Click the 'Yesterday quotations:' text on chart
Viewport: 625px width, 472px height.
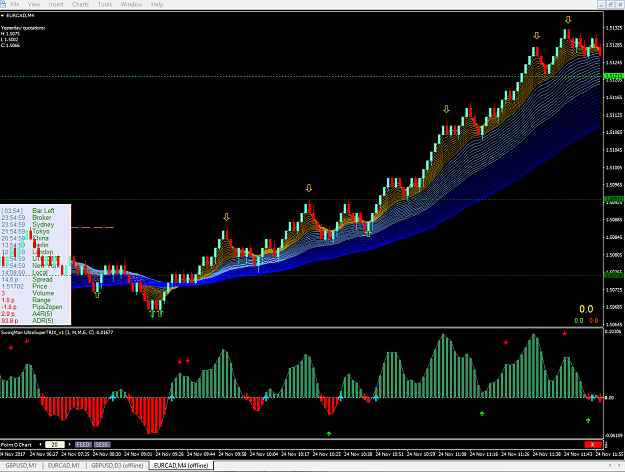tap(23, 28)
